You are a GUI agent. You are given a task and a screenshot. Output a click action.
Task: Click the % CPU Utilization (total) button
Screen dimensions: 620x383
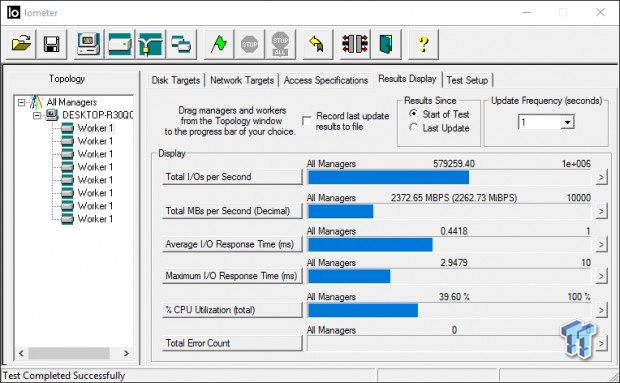coord(232,310)
